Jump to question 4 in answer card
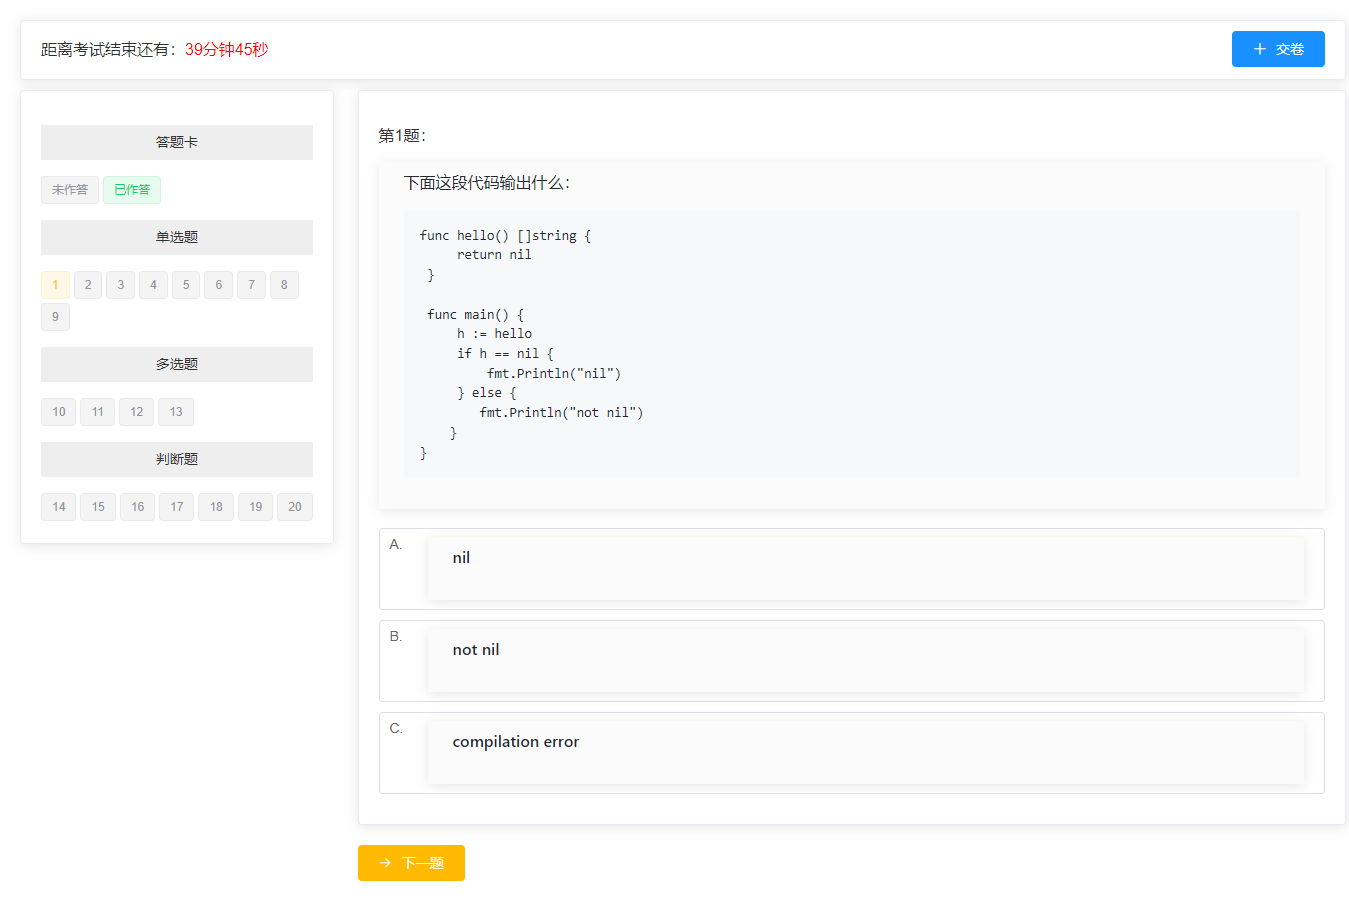Screen dimensions: 1349x901 153,285
